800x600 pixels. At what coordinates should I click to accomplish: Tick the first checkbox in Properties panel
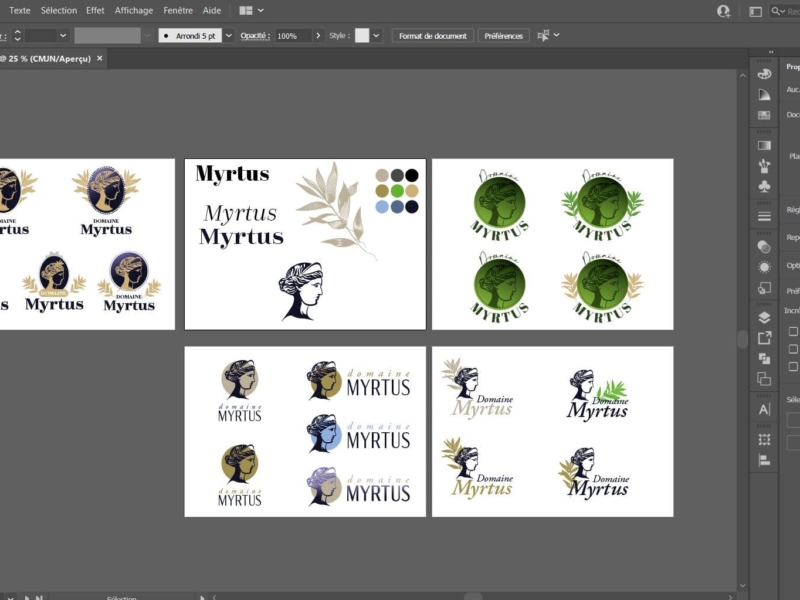pyautogui.click(x=793, y=331)
